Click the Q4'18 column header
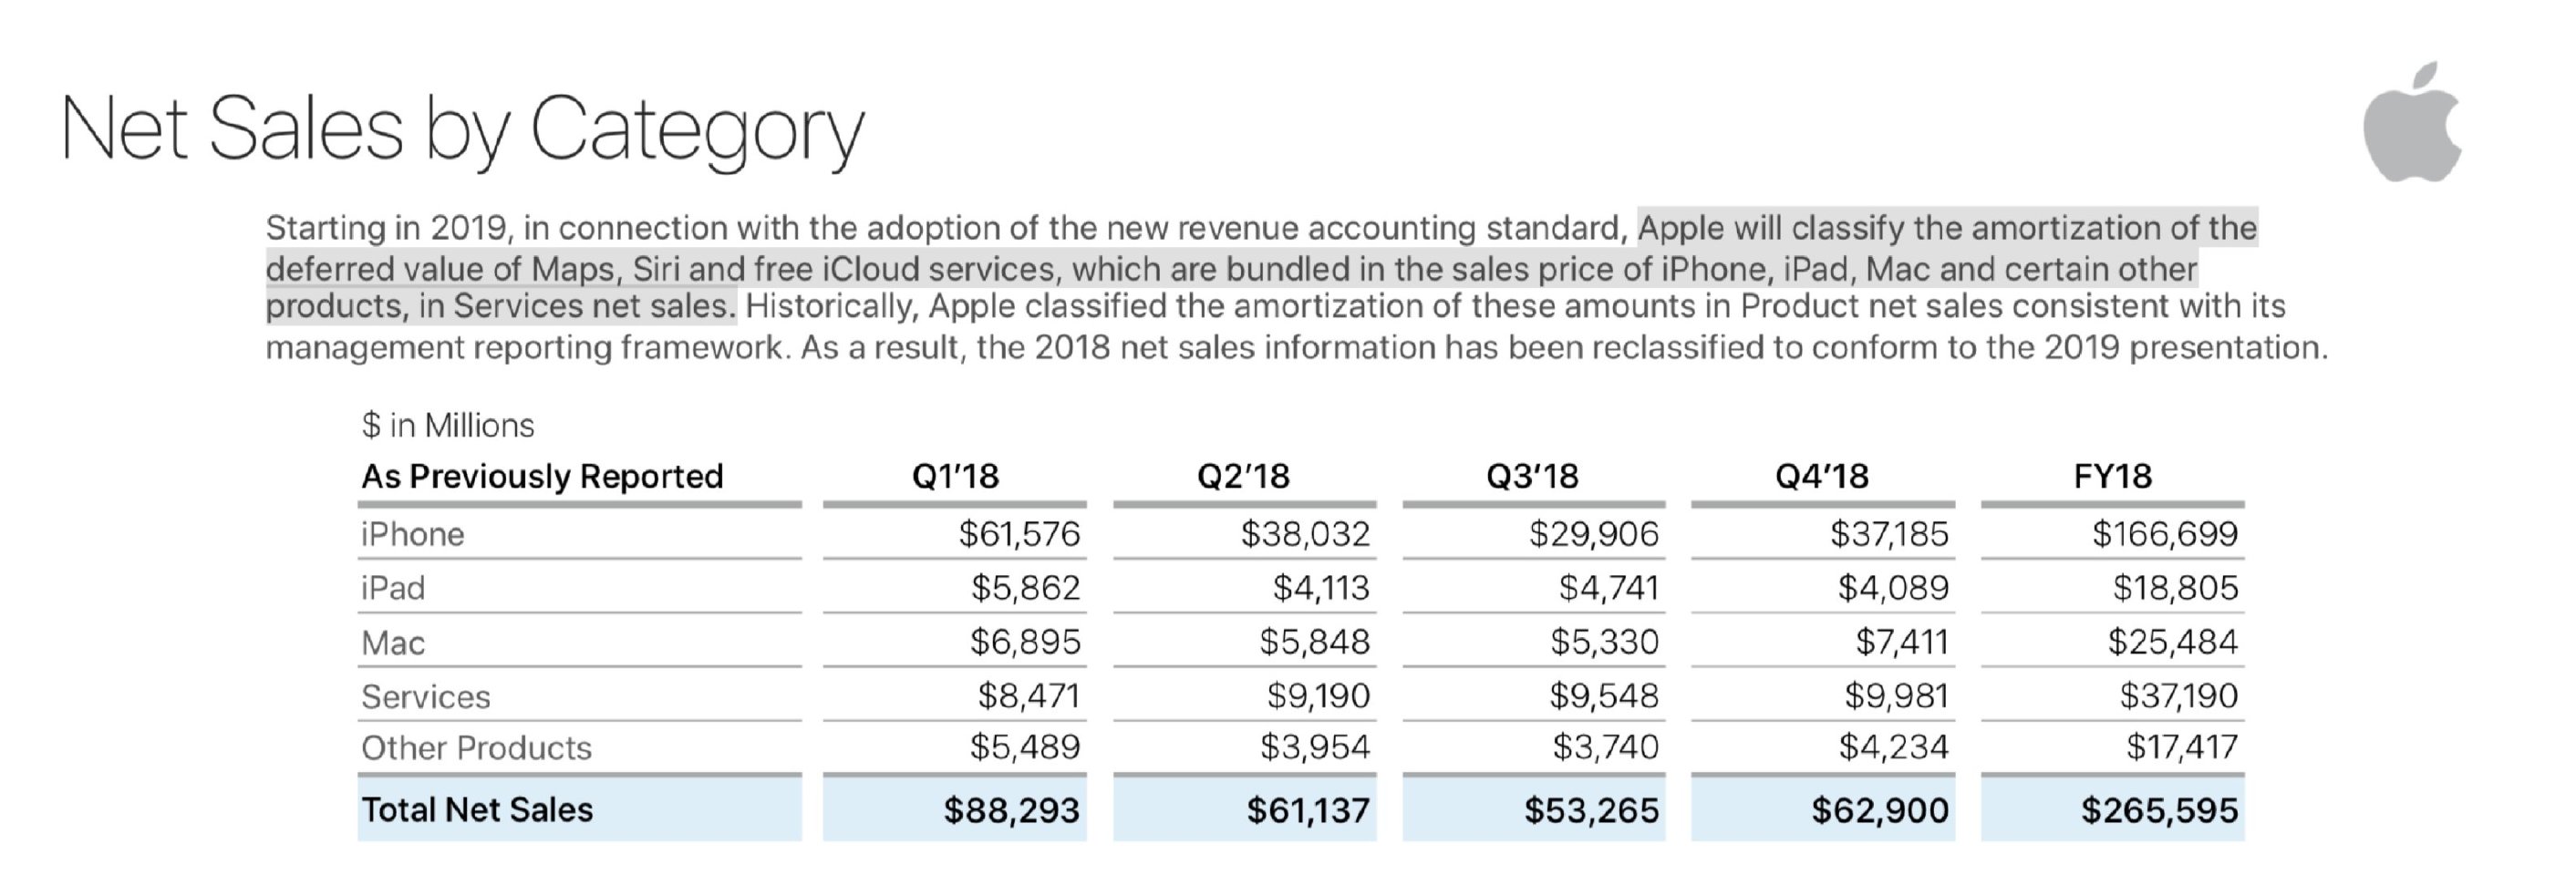Screen dimensions: 2576x875 [1821, 476]
